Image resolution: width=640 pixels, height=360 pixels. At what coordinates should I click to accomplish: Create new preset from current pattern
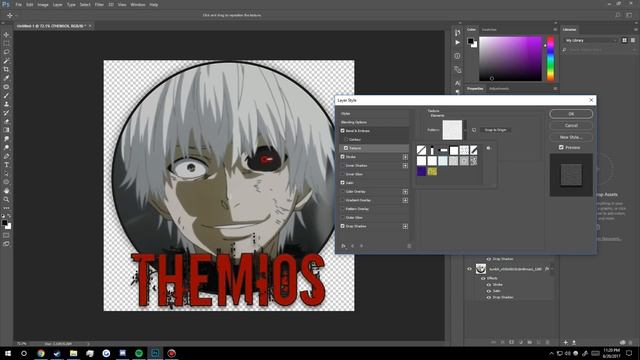click(x=474, y=130)
